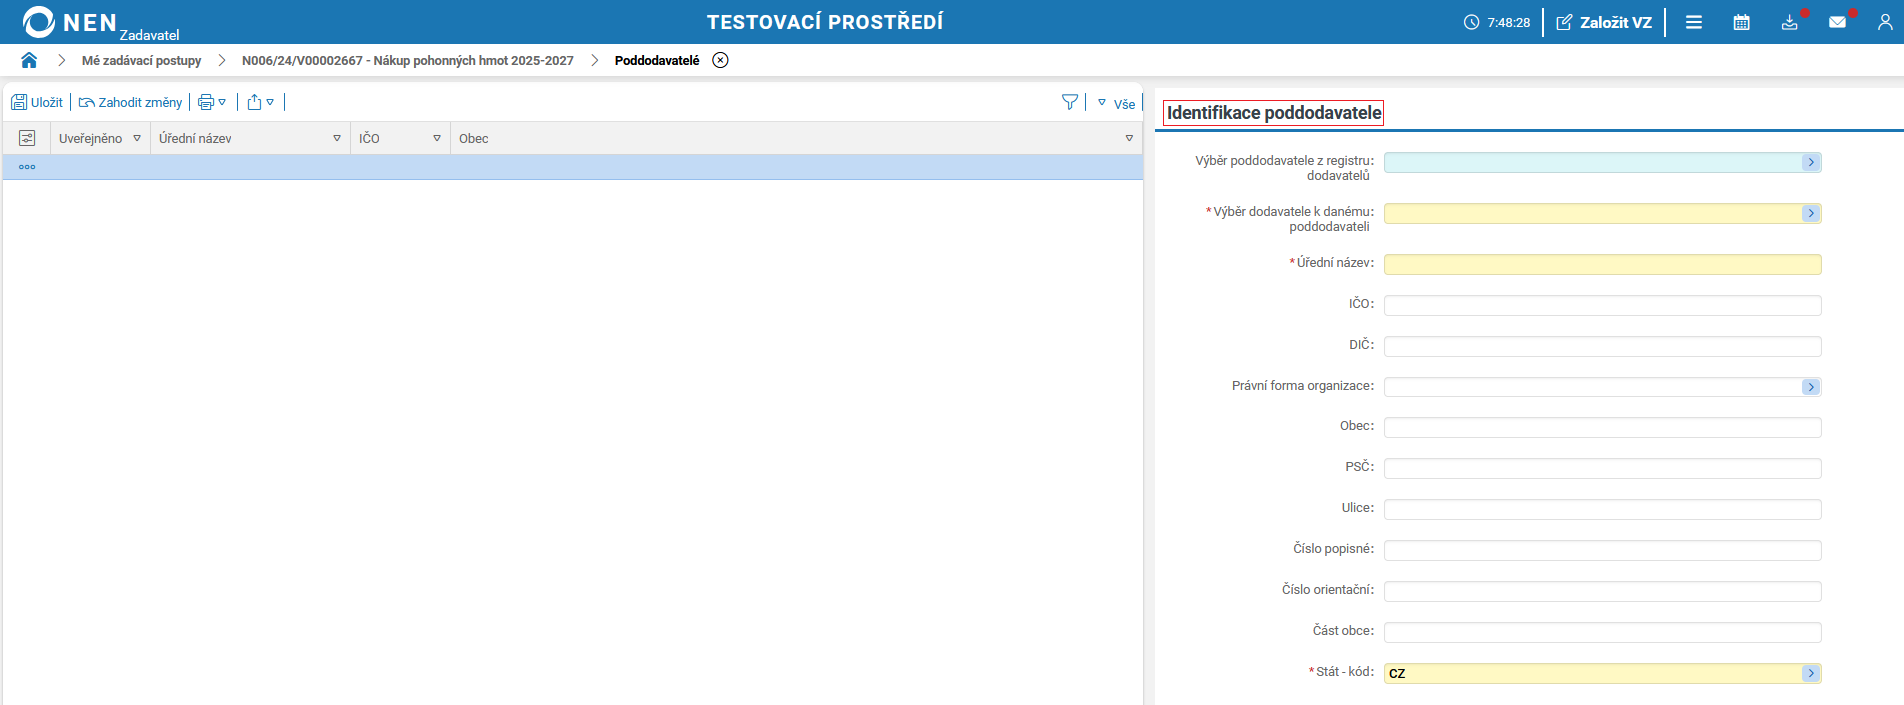The height and width of the screenshot is (705, 1904).
Task: Open the calendar icon in header
Action: click(1741, 22)
